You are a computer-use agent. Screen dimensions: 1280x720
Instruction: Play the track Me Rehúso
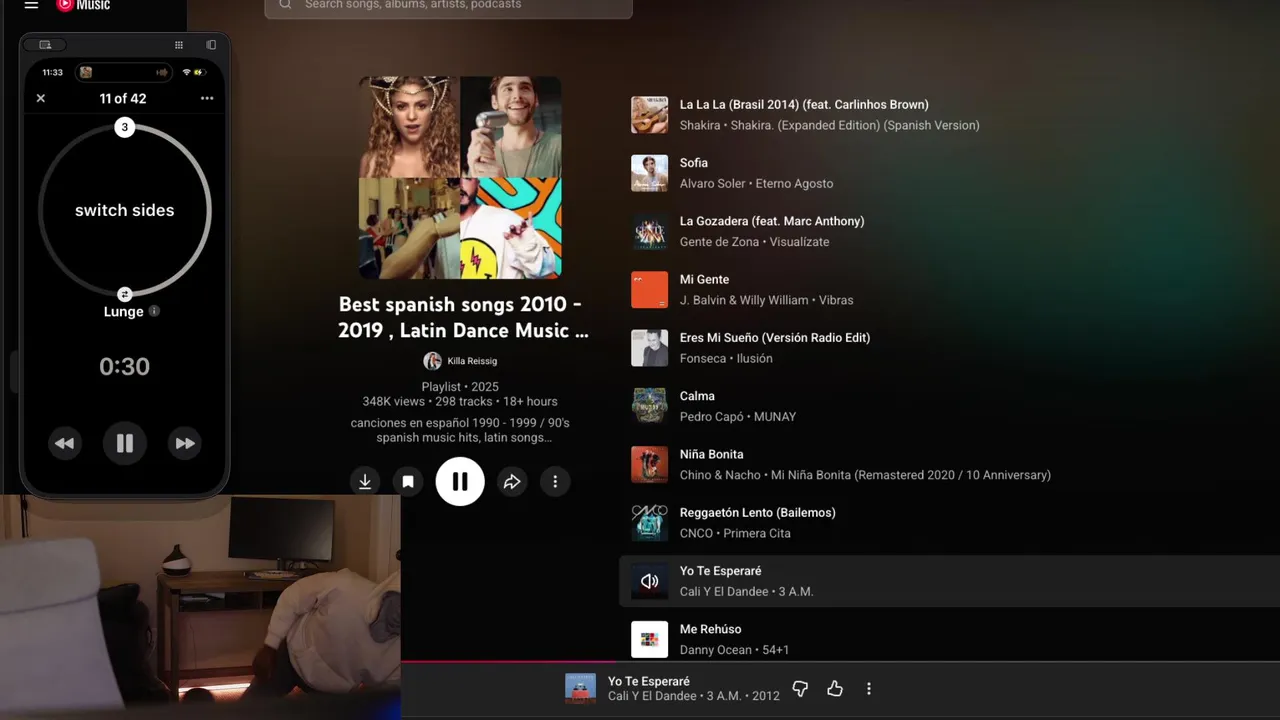pos(711,630)
